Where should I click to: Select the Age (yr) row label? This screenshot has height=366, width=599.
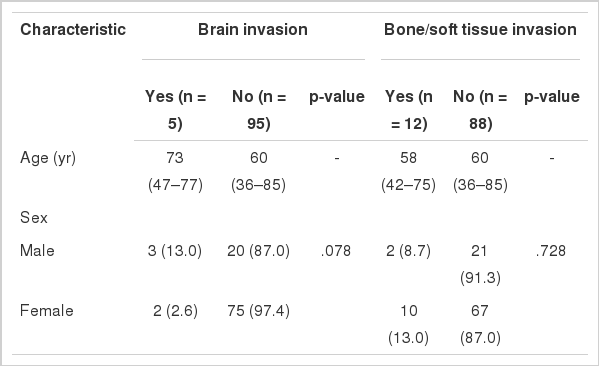tap(48, 158)
